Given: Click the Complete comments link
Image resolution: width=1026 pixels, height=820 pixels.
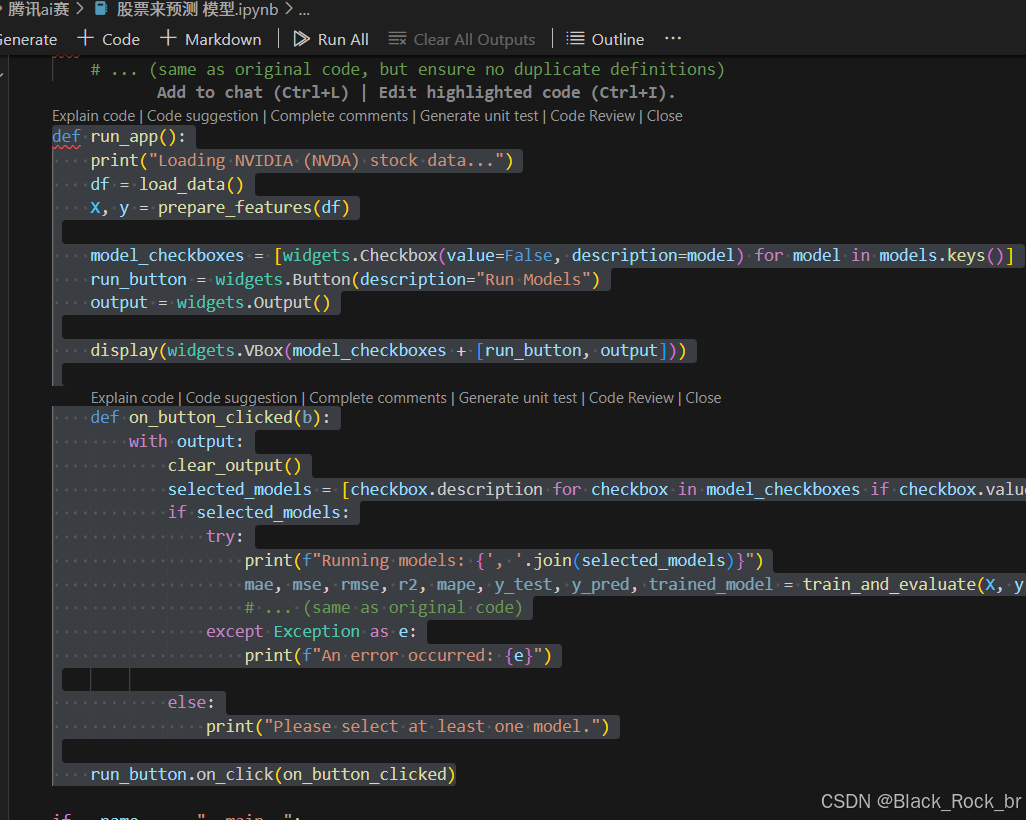Looking at the screenshot, I should (342, 115).
